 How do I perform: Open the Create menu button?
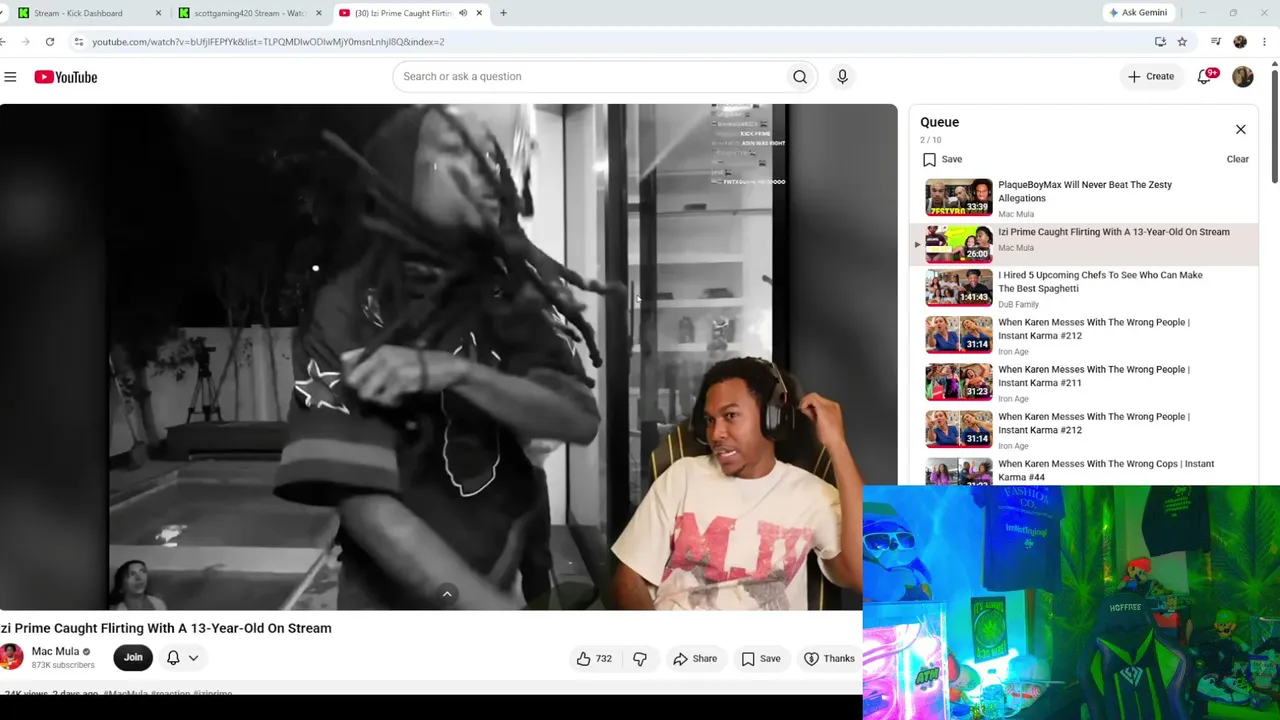pos(1151,77)
